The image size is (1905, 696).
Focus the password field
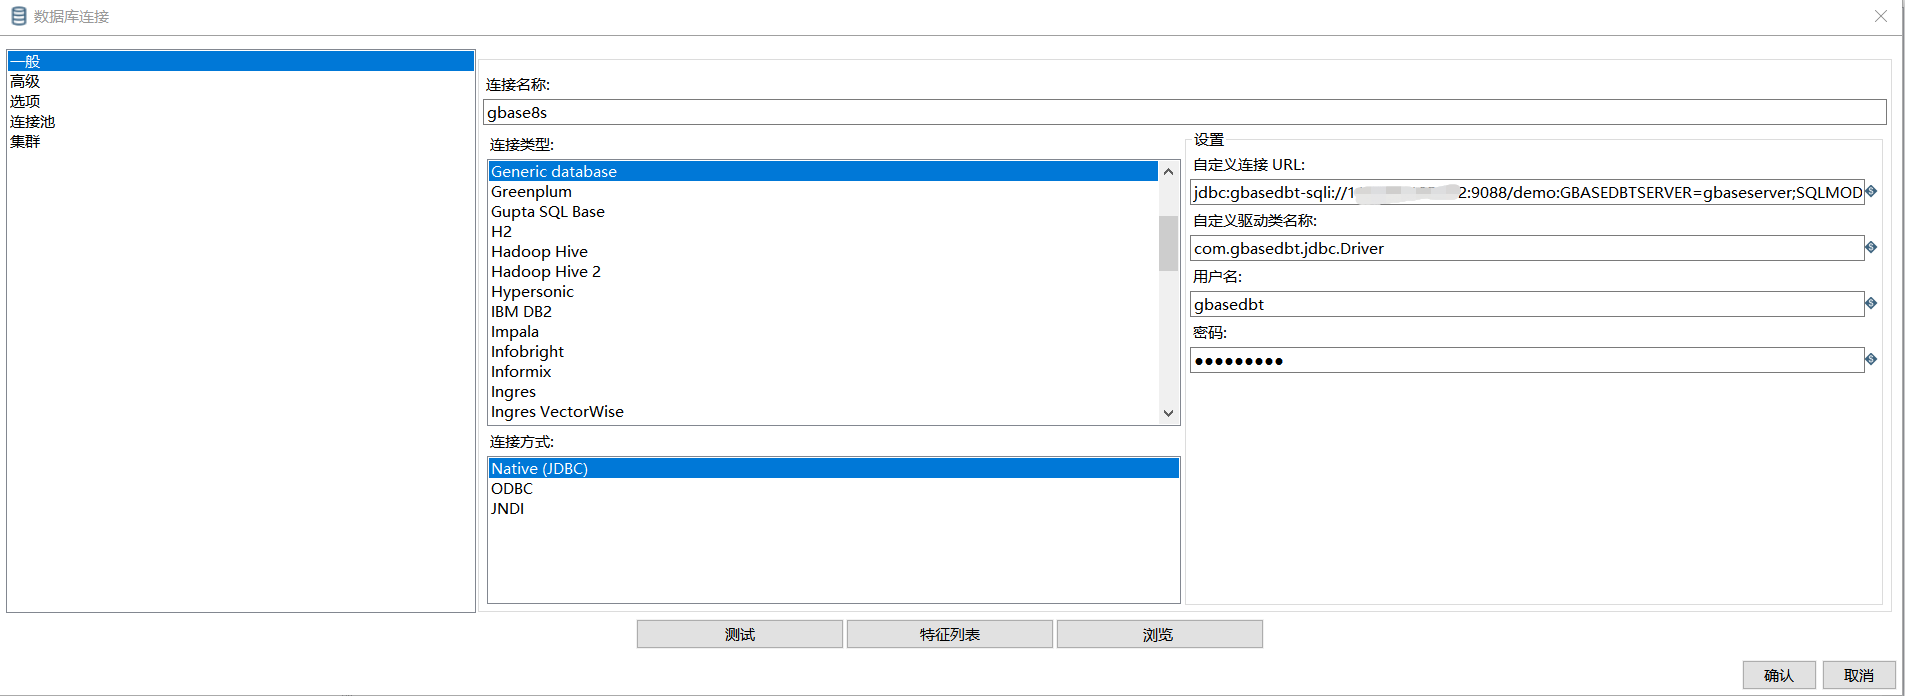1527,360
